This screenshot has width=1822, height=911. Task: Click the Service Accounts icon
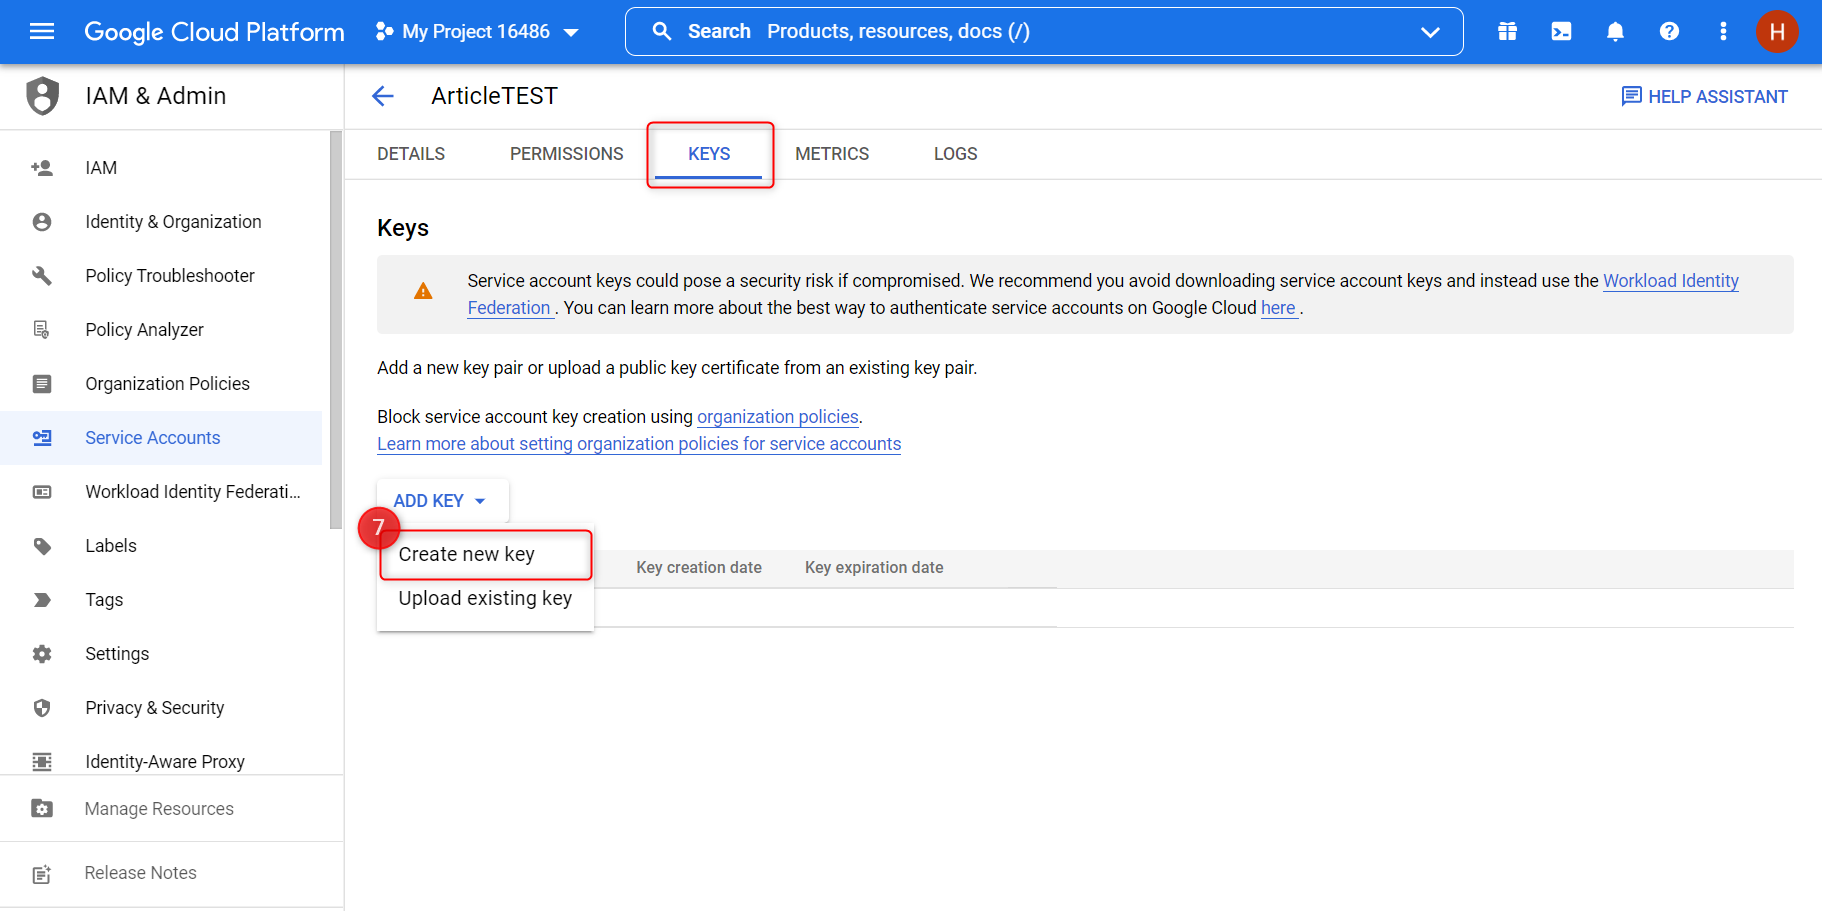(x=42, y=438)
